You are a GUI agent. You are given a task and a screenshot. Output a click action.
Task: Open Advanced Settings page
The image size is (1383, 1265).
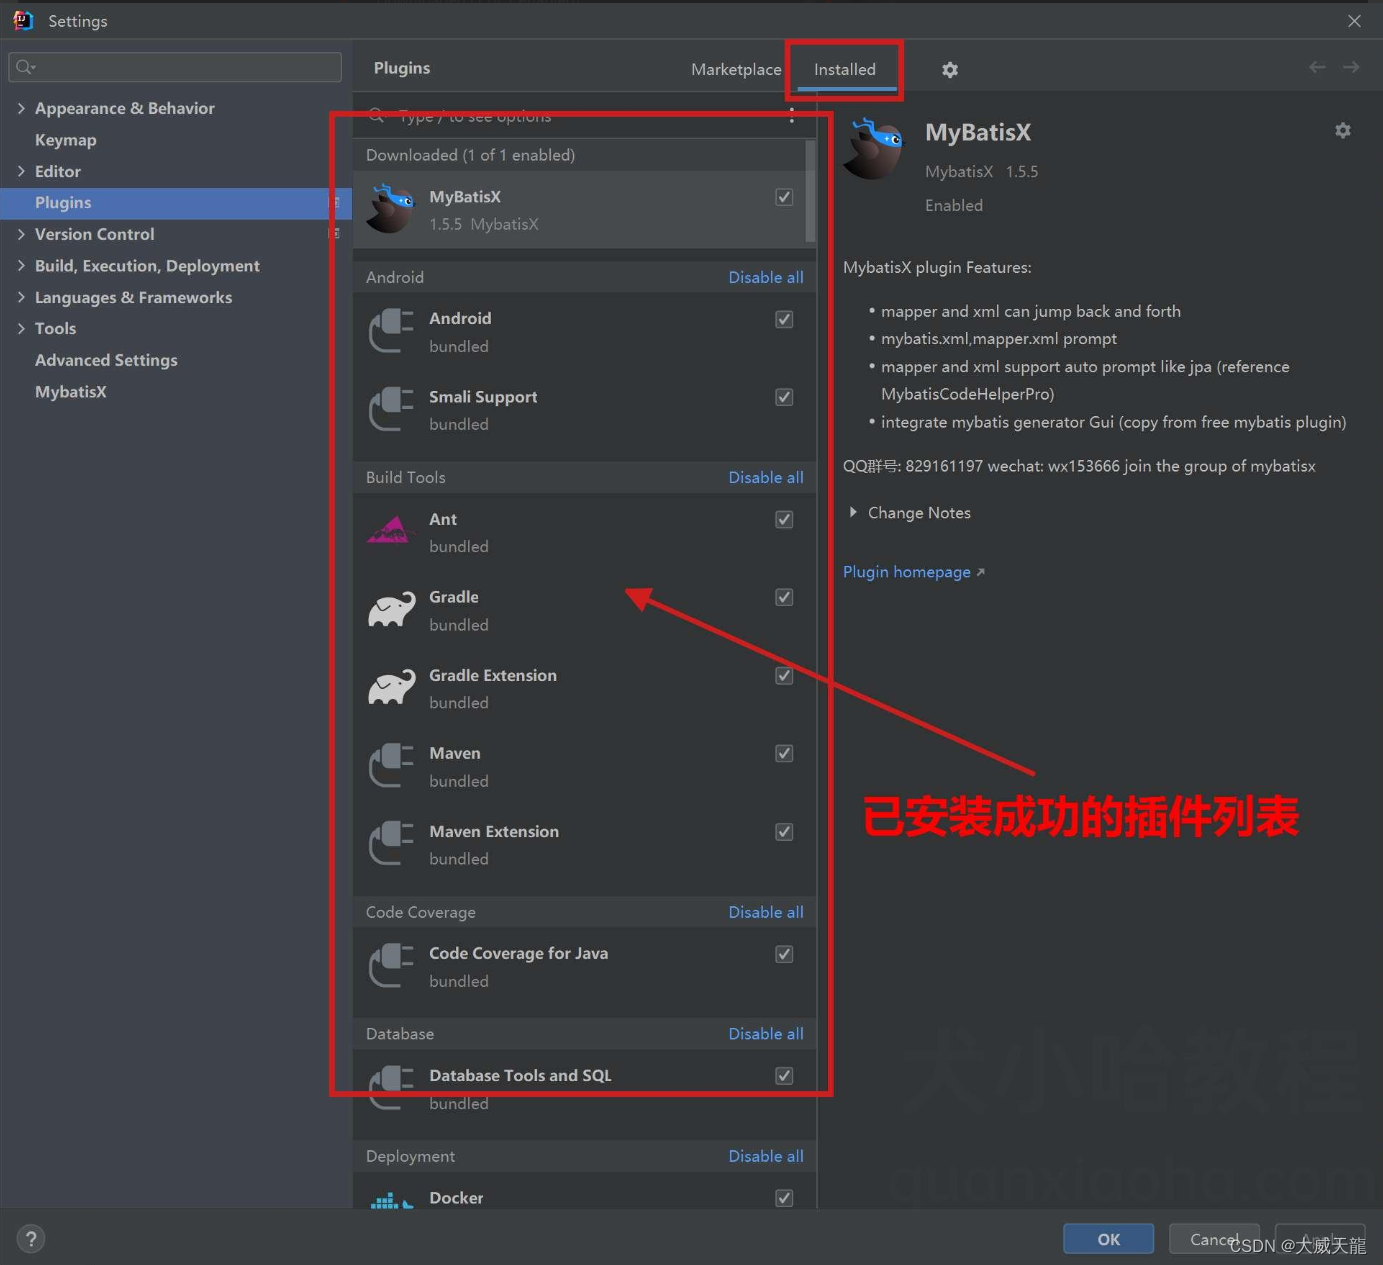106,360
